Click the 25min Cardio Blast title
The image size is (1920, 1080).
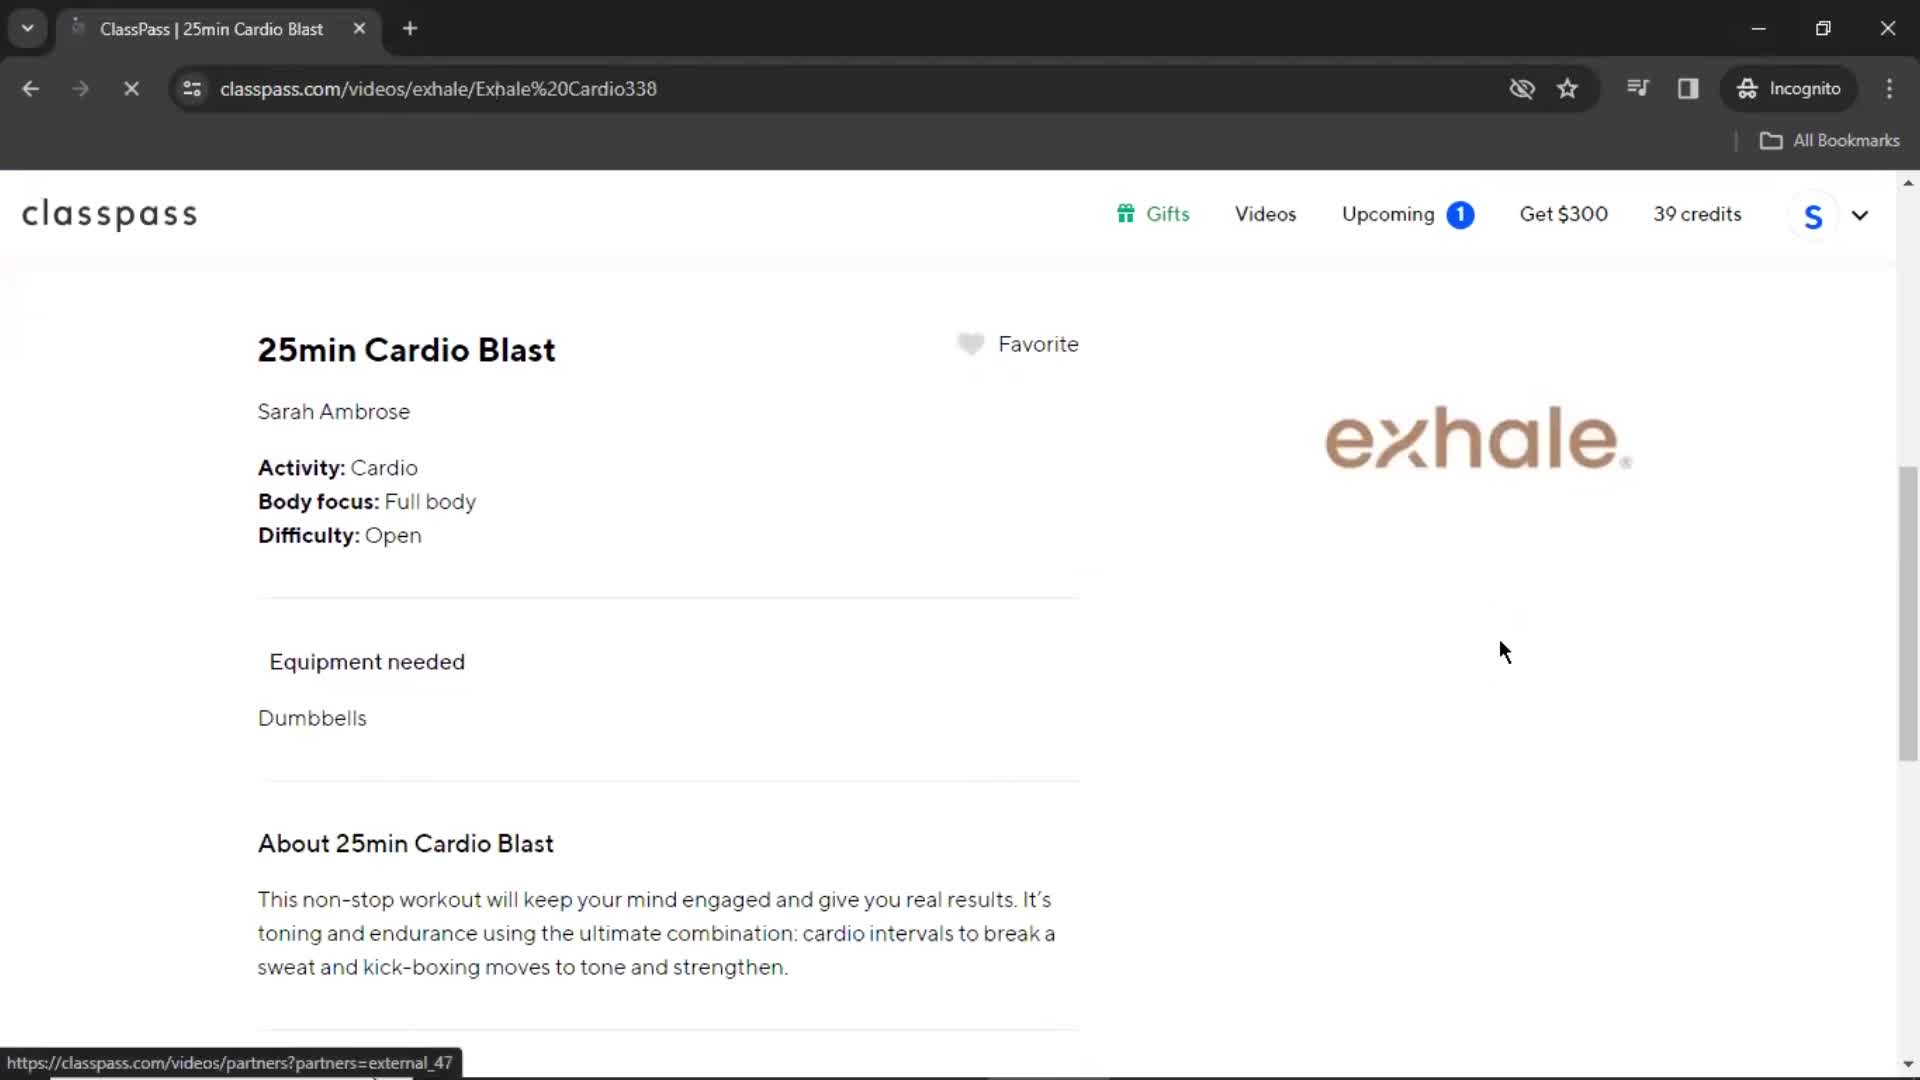(x=406, y=350)
